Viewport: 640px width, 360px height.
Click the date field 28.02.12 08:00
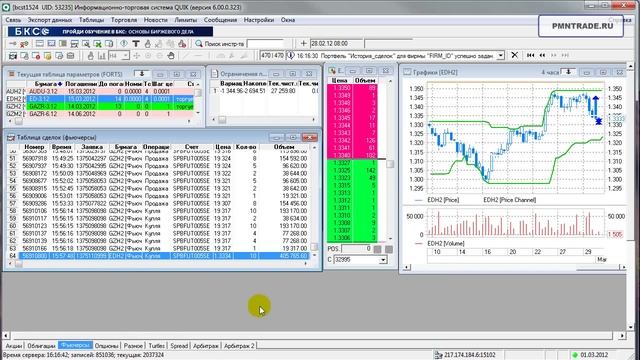336,43
